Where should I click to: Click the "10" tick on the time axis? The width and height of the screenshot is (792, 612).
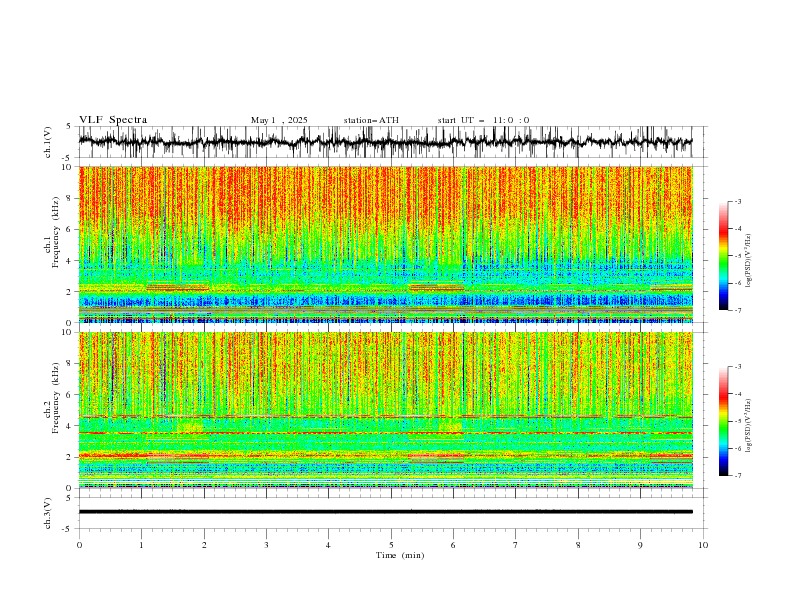tap(703, 545)
